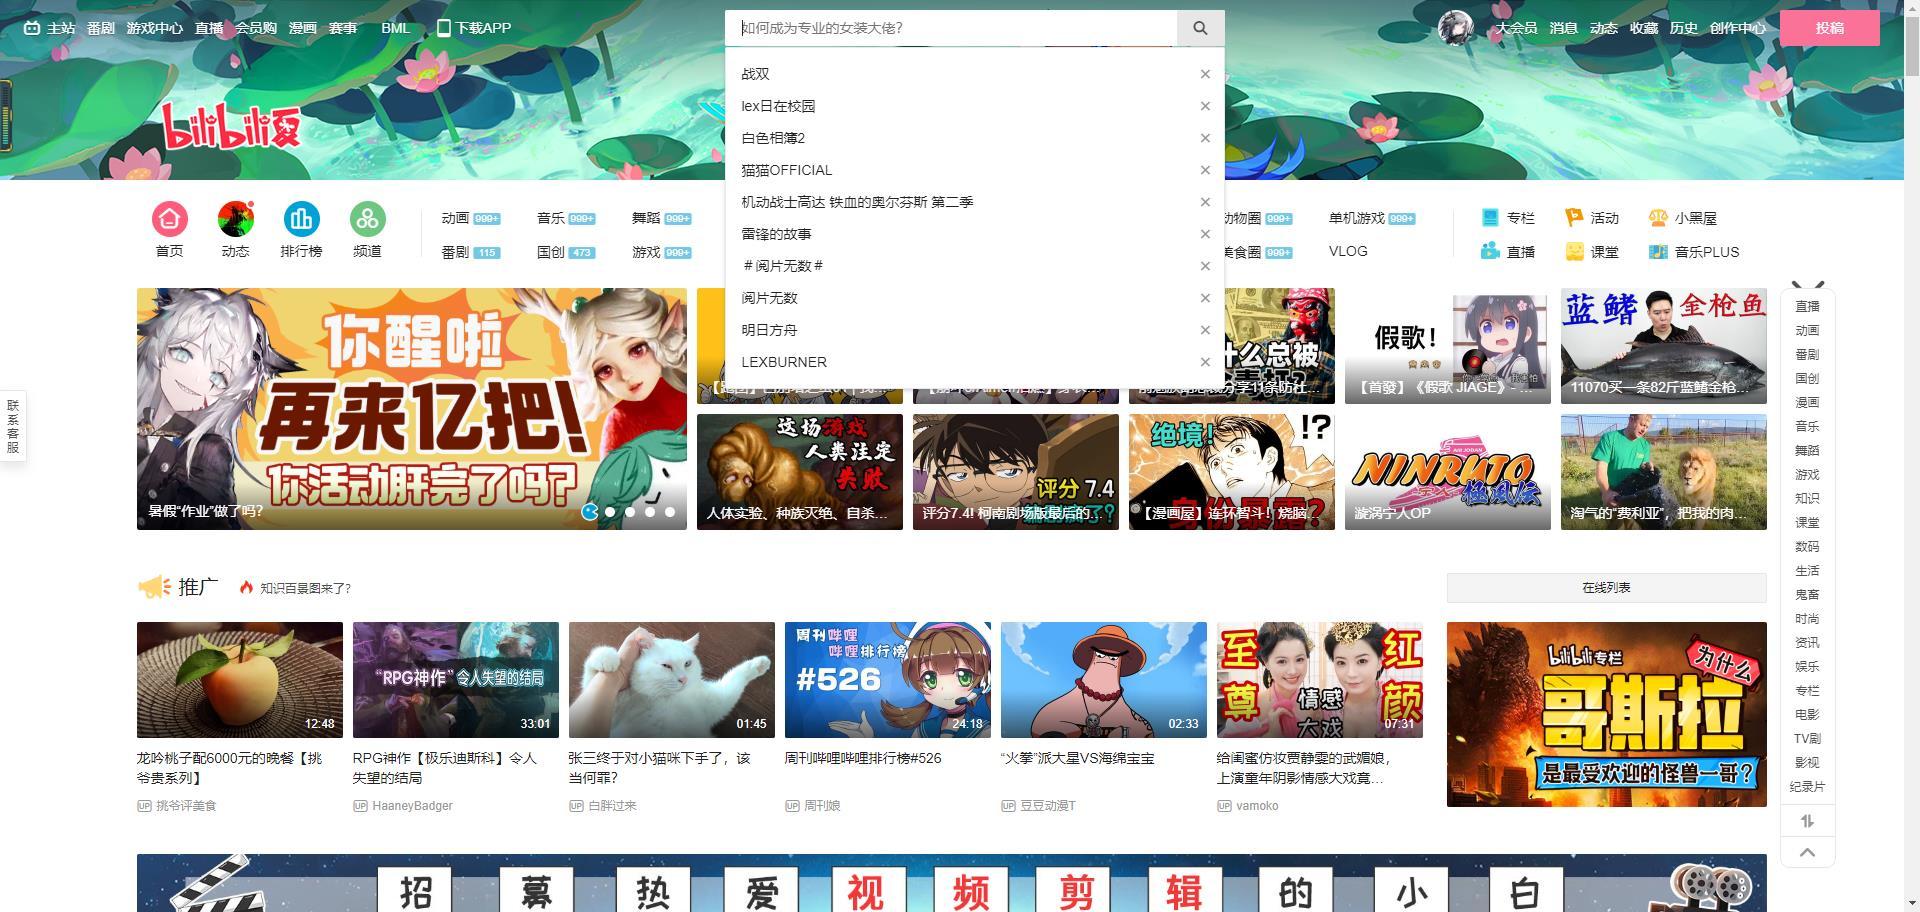The width and height of the screenshot is (1920, 912).
Task: Open 番剧 category with 115 badge
Action: tap(471, 252)
